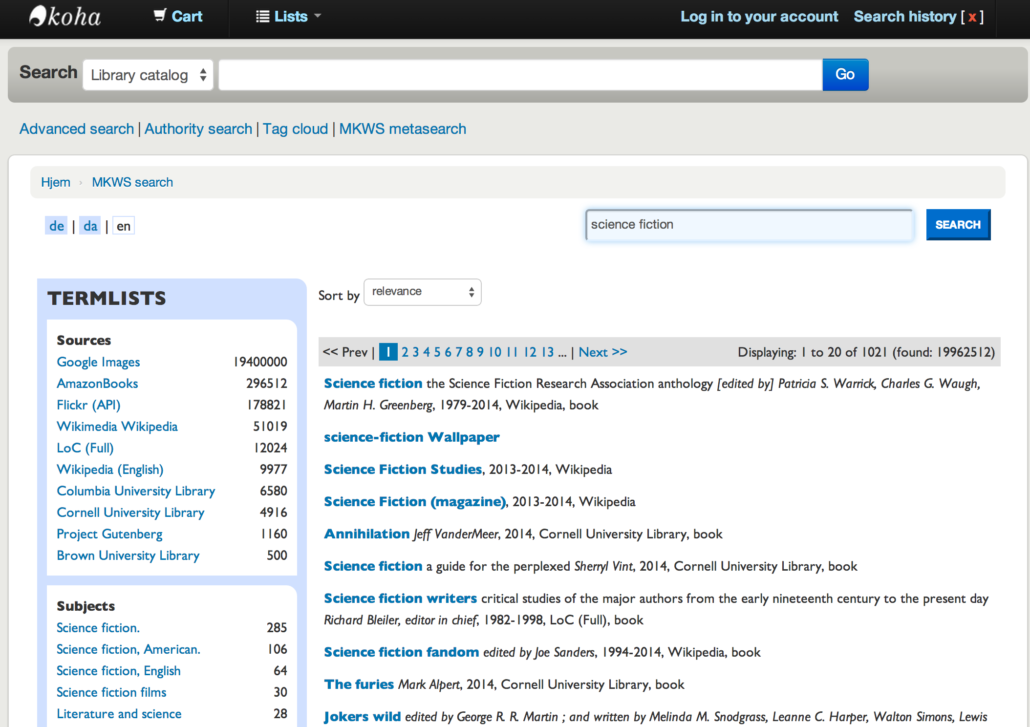This screenshot has height=727, width=1030.
Task: Filter by Project Gutenberg source
Action: (109, 534)
